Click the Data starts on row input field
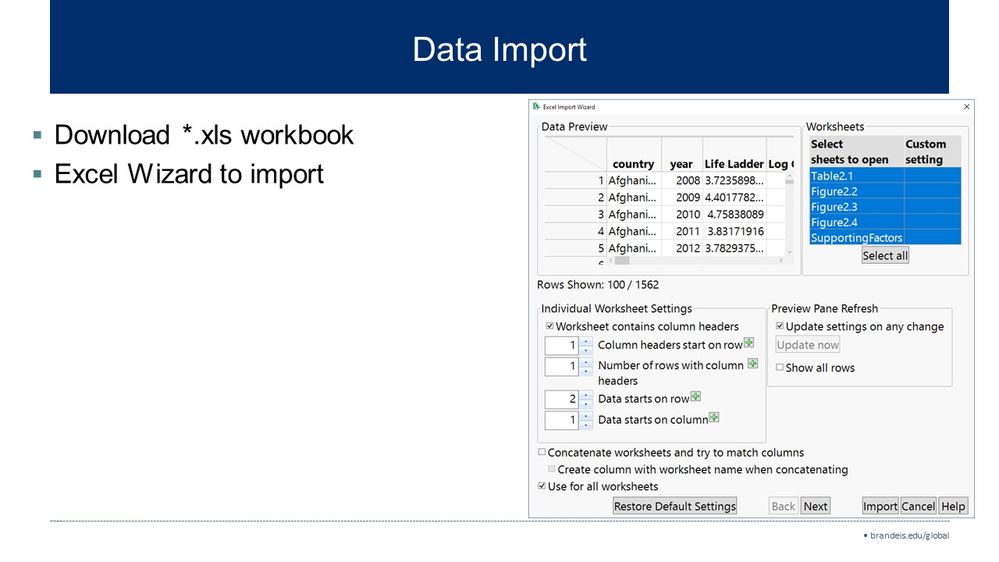This screenshot has height=562, width=999. [562, 400]
